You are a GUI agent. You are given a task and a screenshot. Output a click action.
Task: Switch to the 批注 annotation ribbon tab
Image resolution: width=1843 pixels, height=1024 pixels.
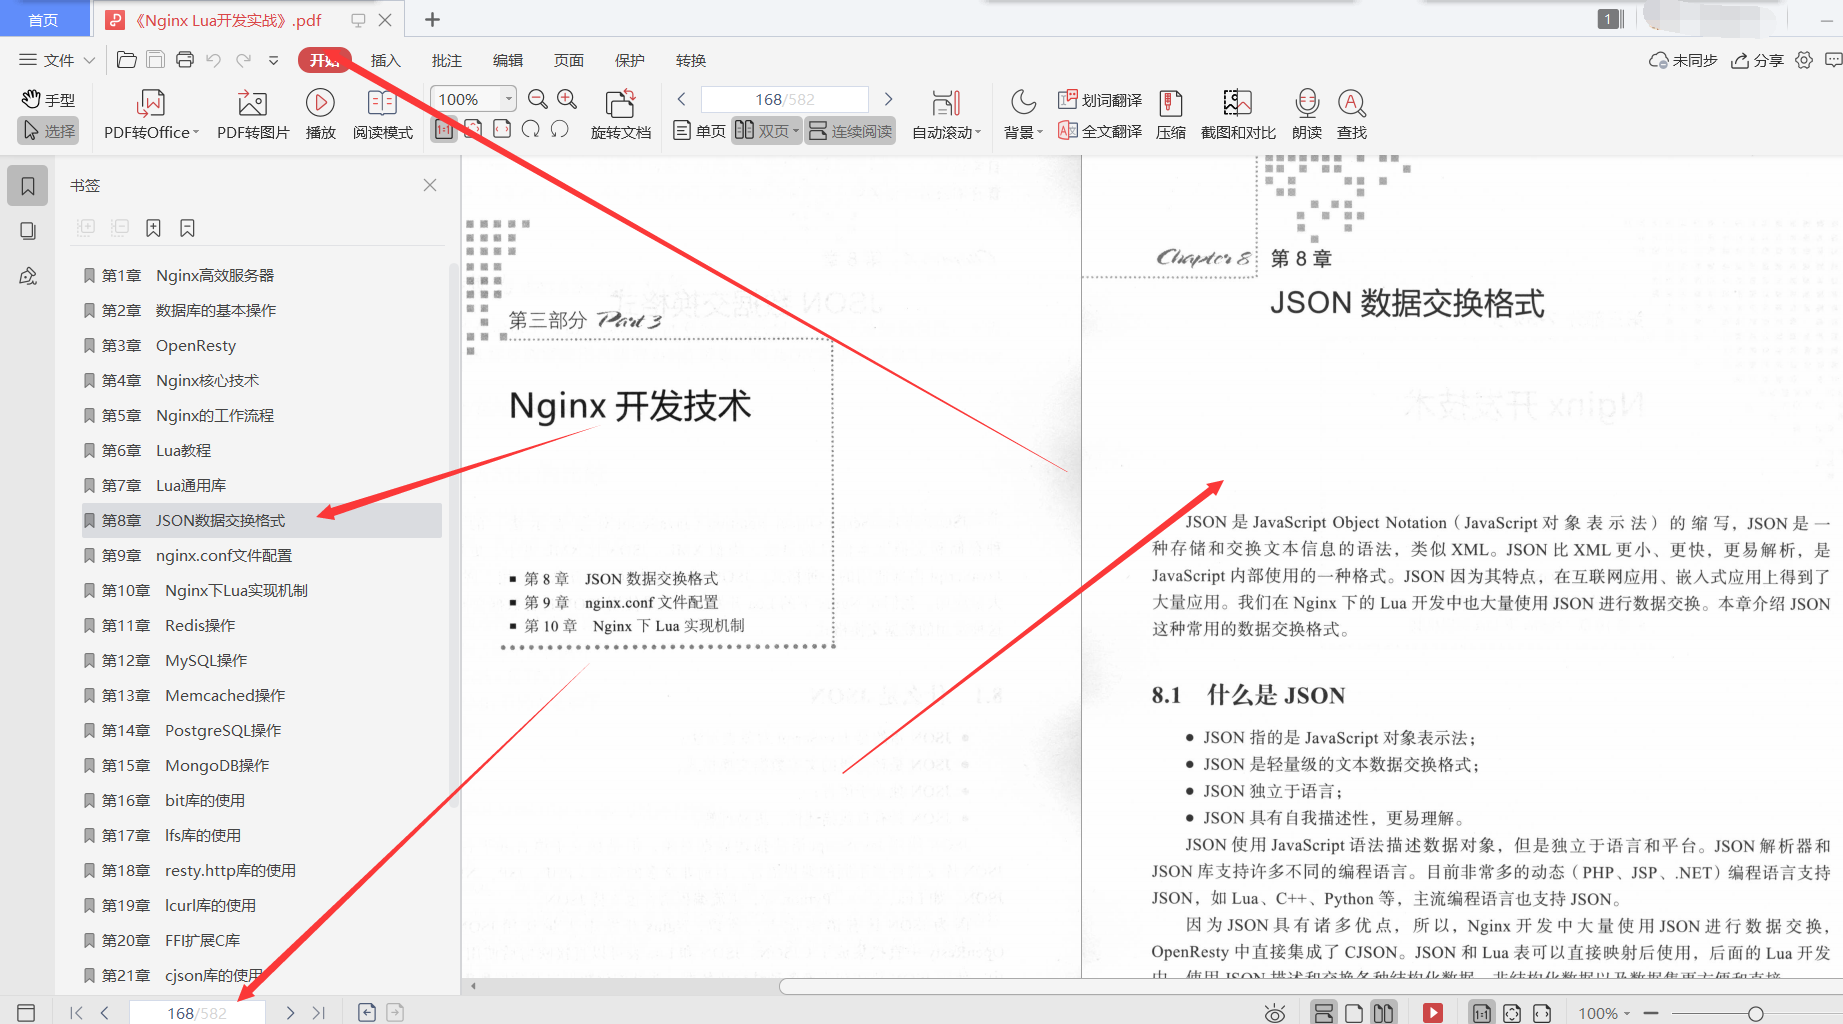(446, 60)
